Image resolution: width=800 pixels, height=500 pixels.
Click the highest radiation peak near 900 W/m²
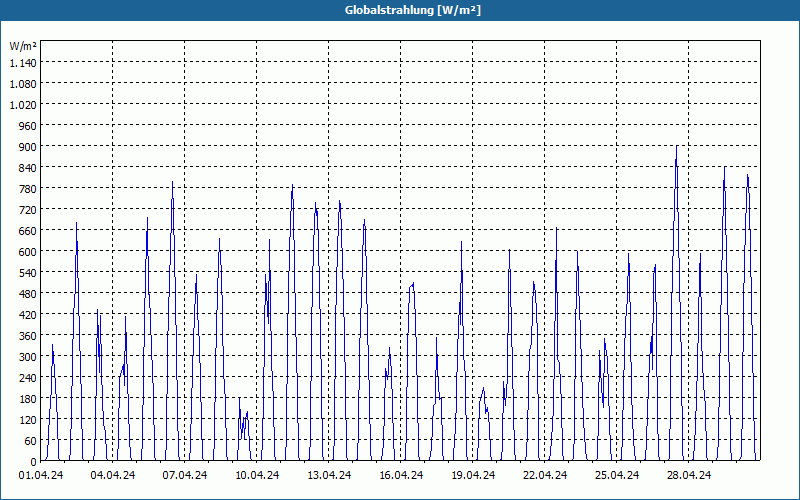[x=677, y=147]
